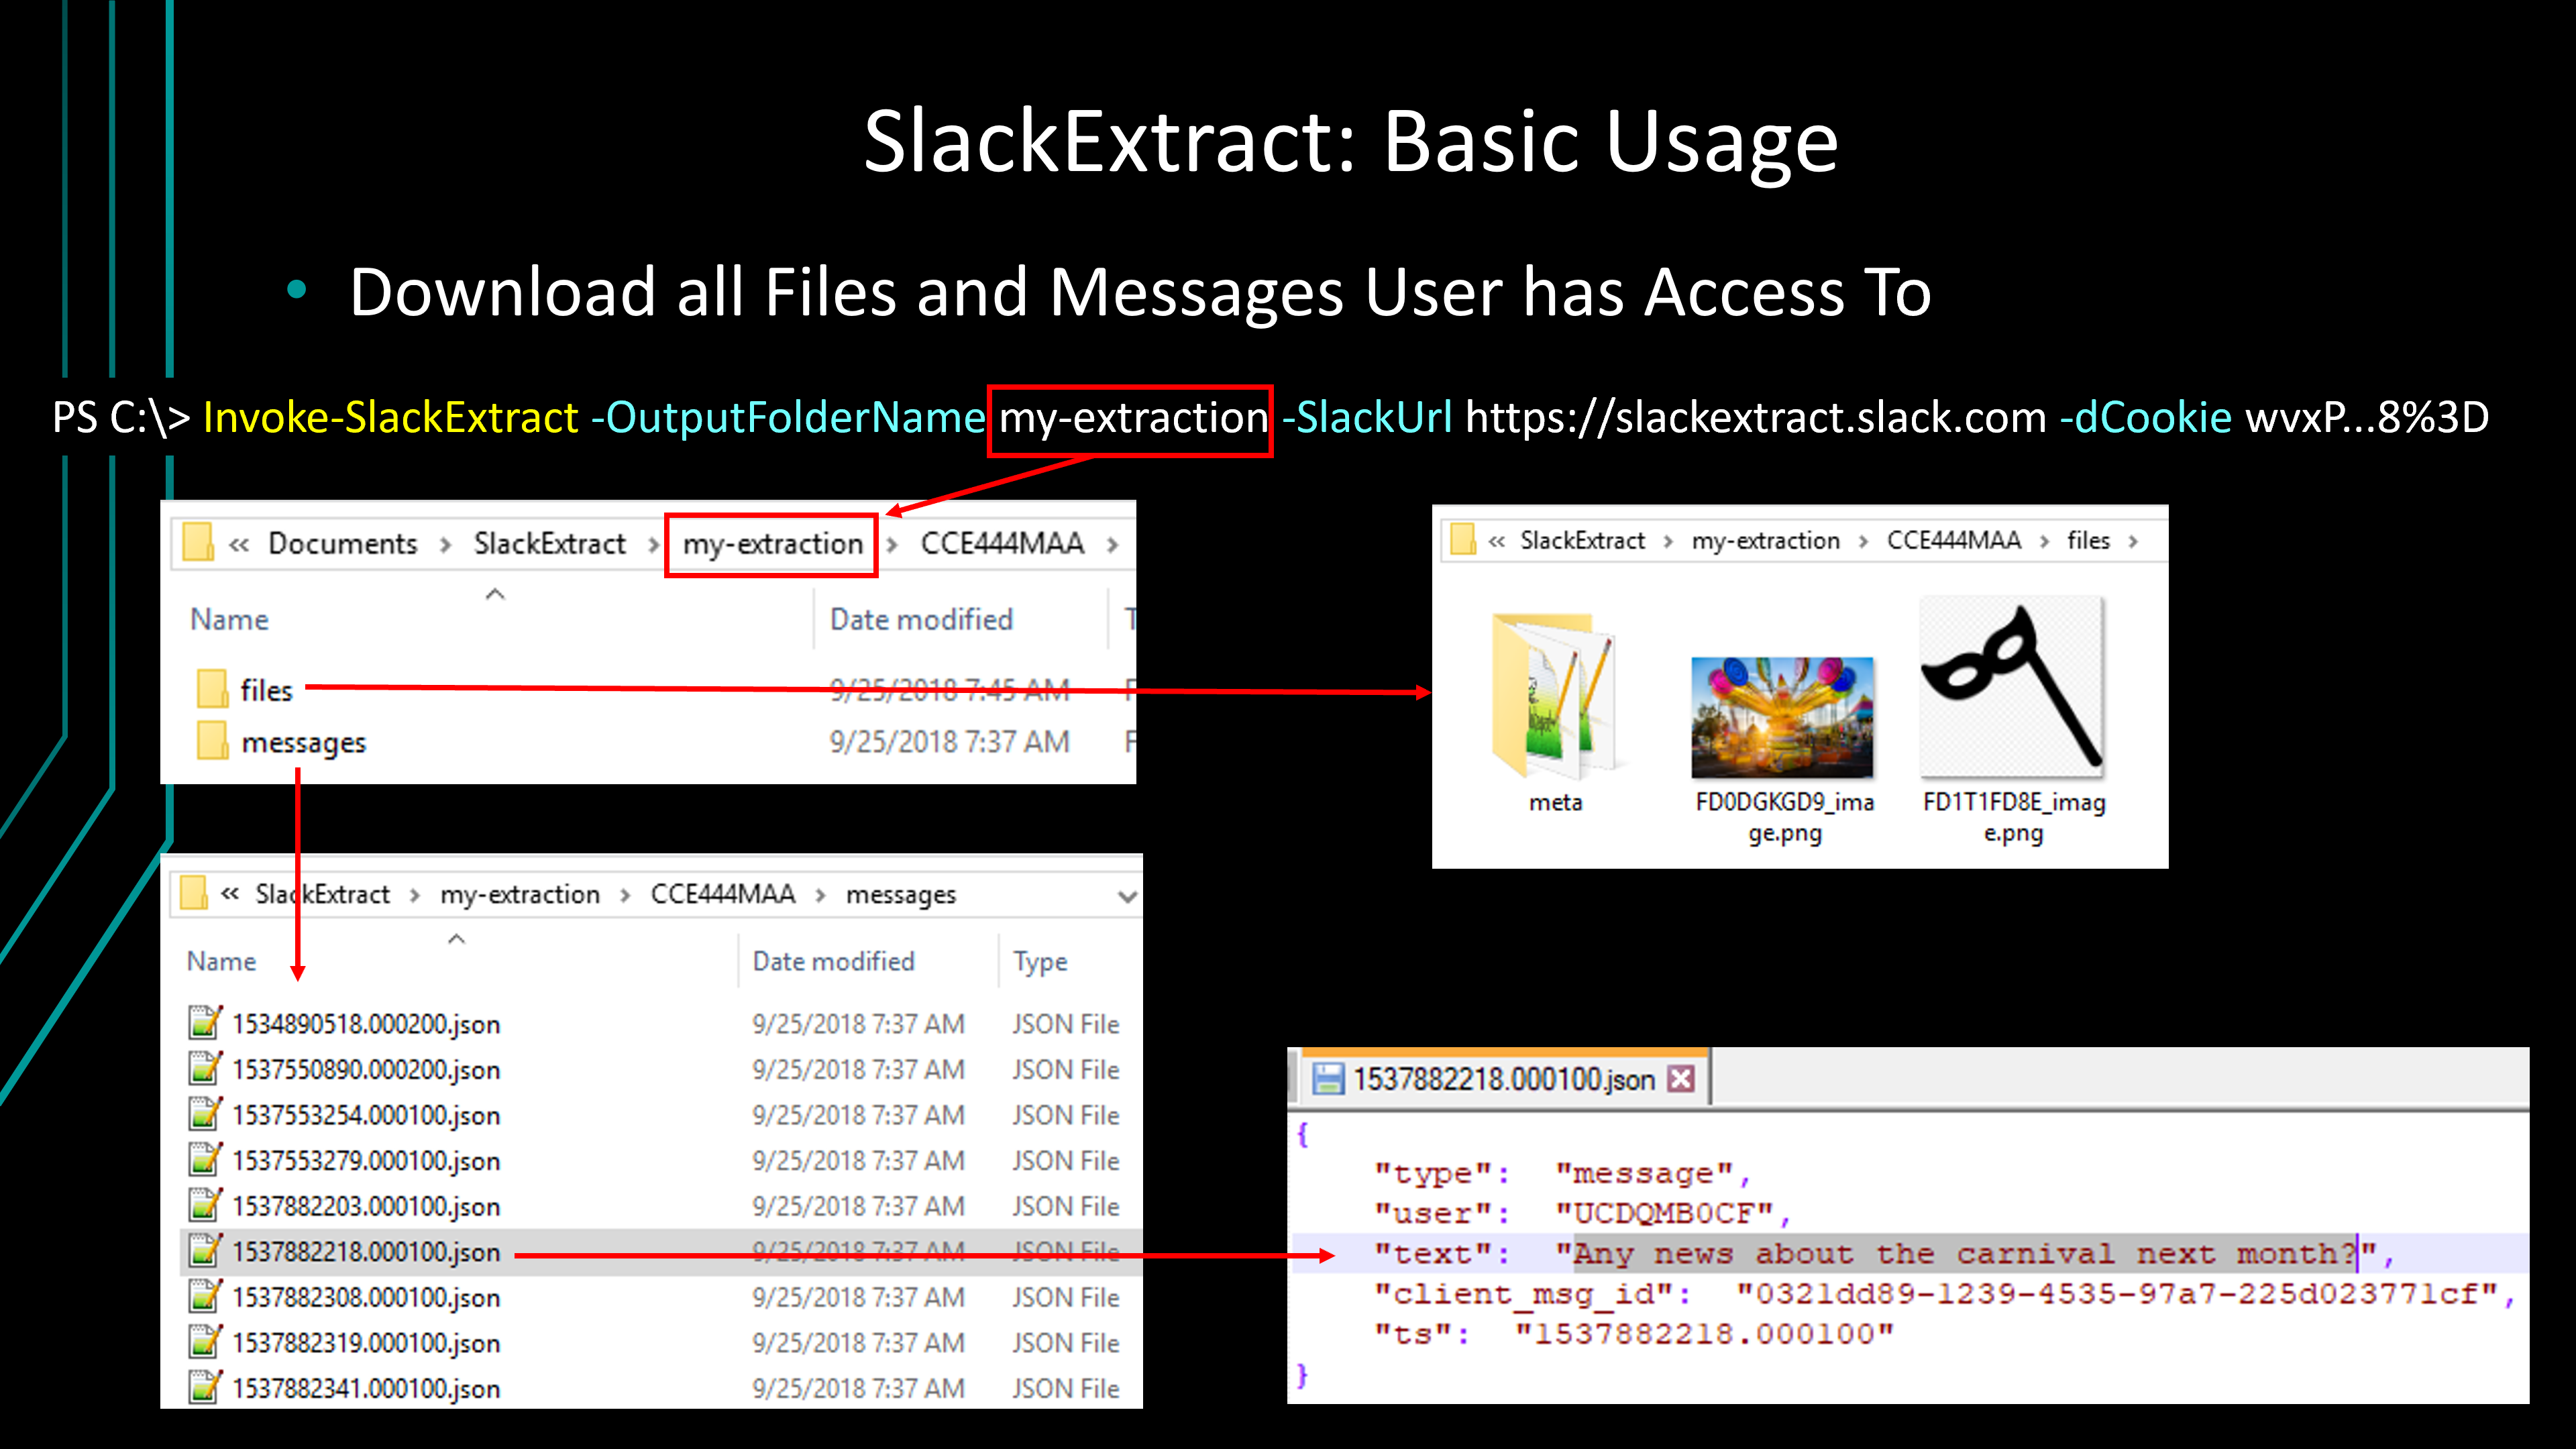This screenshot has width=2576, height=1449.
Task: Click my-extraction in the top explorer breadcrumb
Action: pyautogui.click(x=772, y=544)
